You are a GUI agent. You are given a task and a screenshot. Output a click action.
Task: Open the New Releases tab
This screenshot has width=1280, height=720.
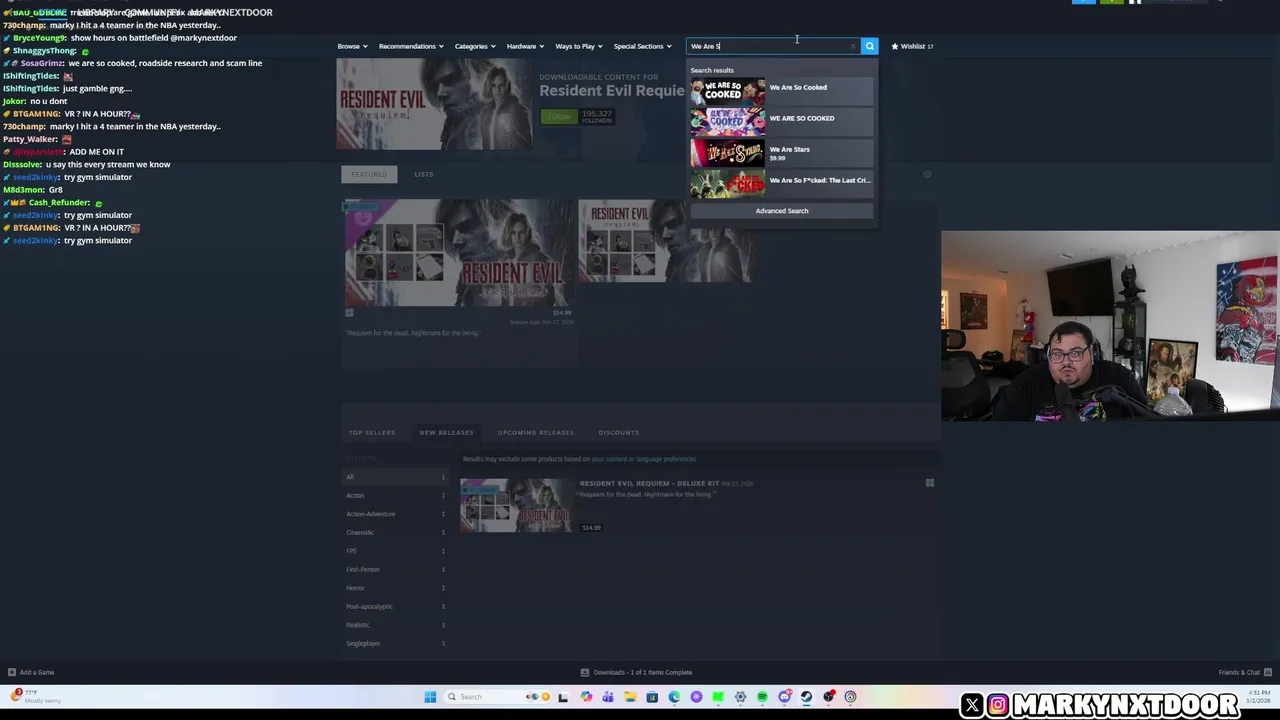tap(446, 433)
